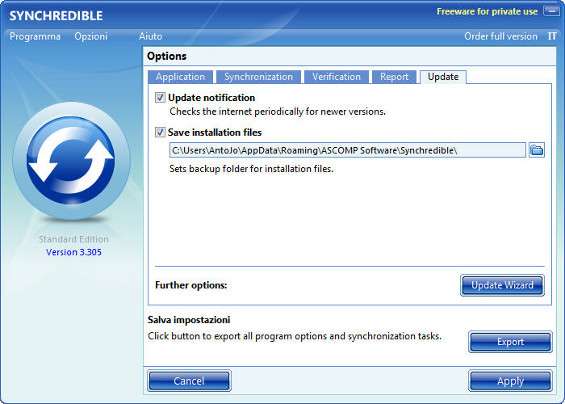Select the Update tab

pyautogui.click(x=443, y=77)
